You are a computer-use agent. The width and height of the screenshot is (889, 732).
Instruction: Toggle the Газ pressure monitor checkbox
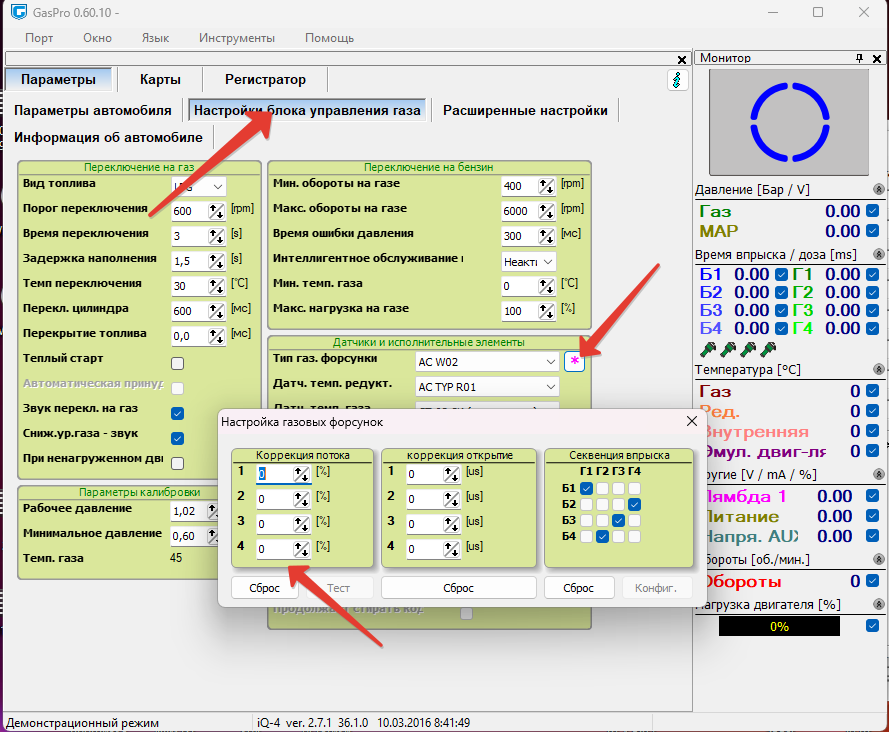click(873, 211)
